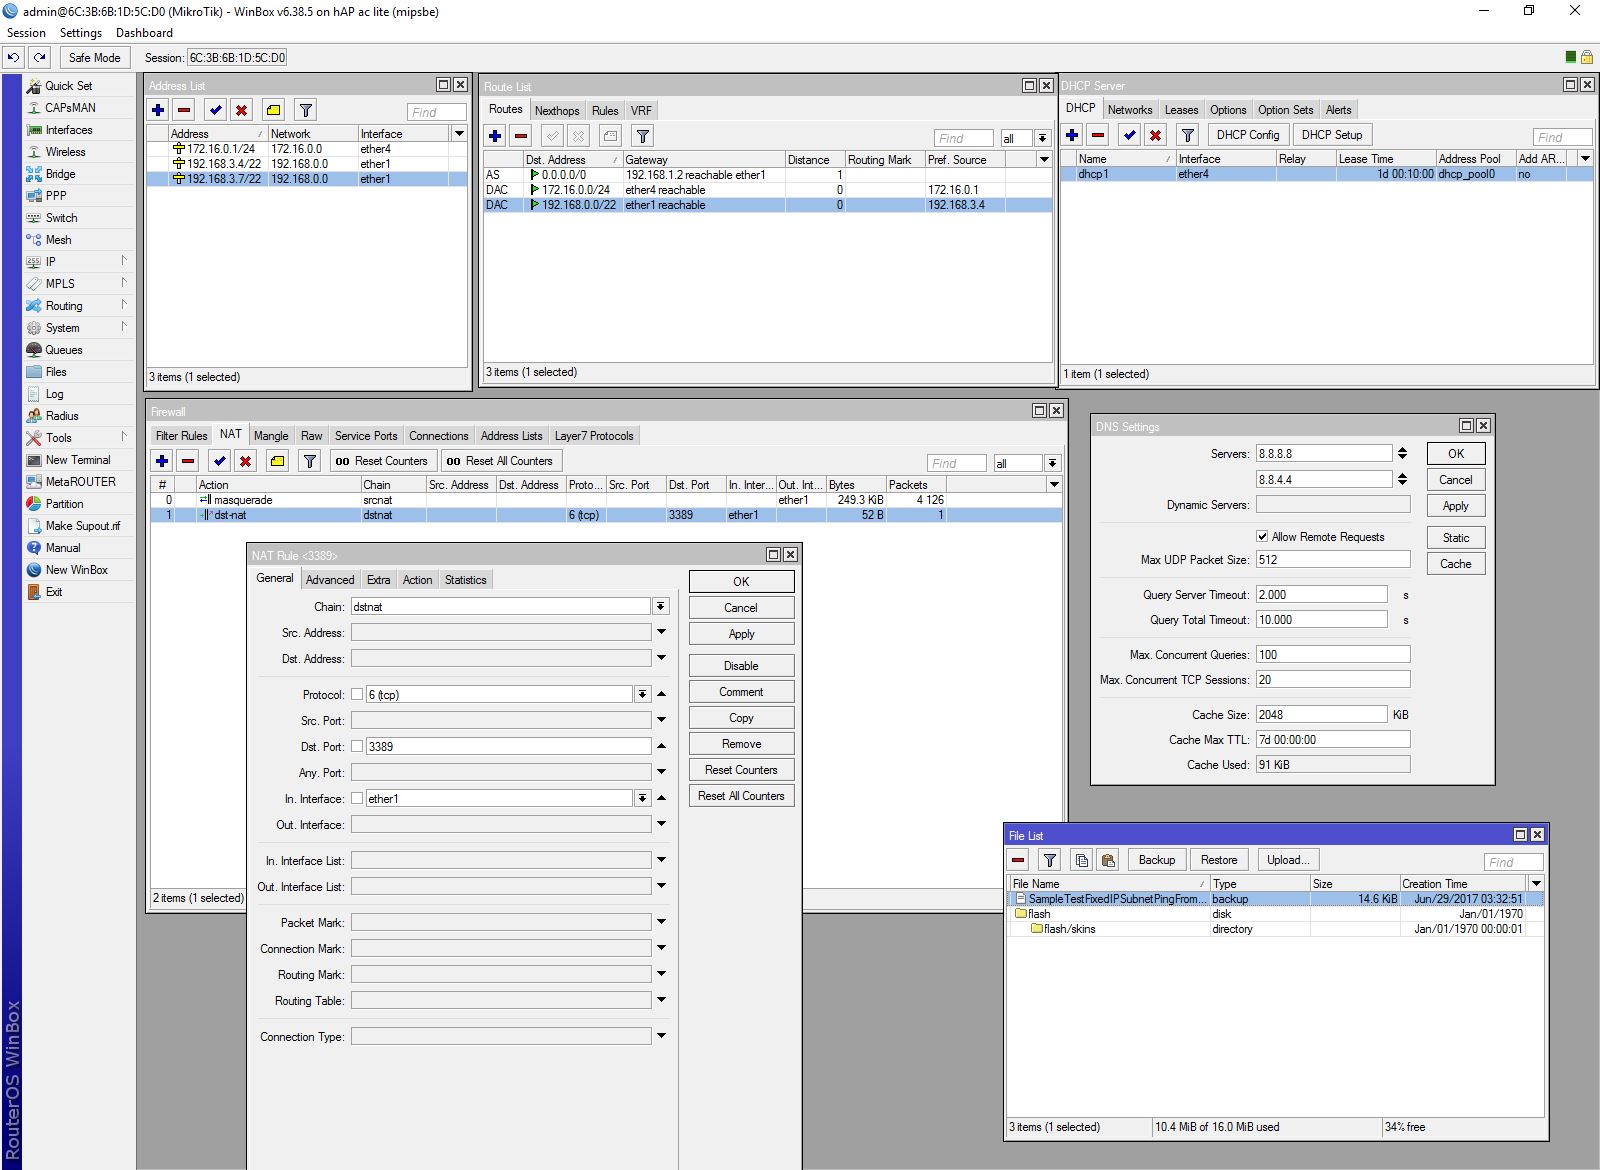This screenshot has height=1170, width=1600.
Task: Open Protocol dropdown list in NAT Rule
Action: 642,694
